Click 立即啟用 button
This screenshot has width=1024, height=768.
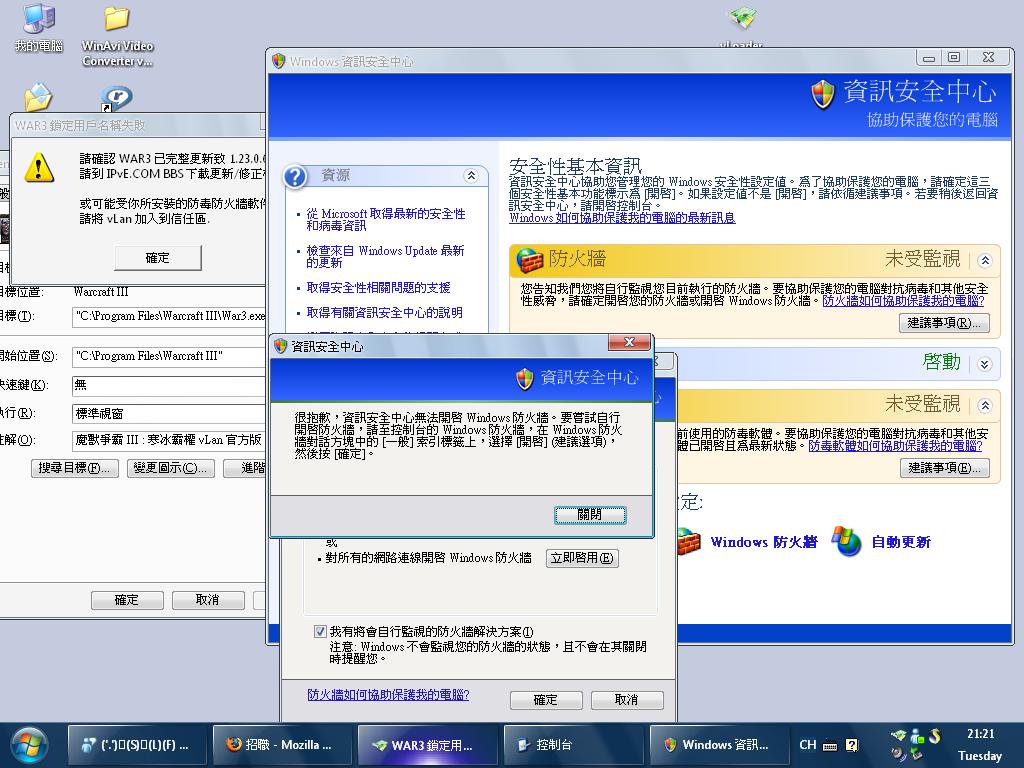(x=582, y=558)
